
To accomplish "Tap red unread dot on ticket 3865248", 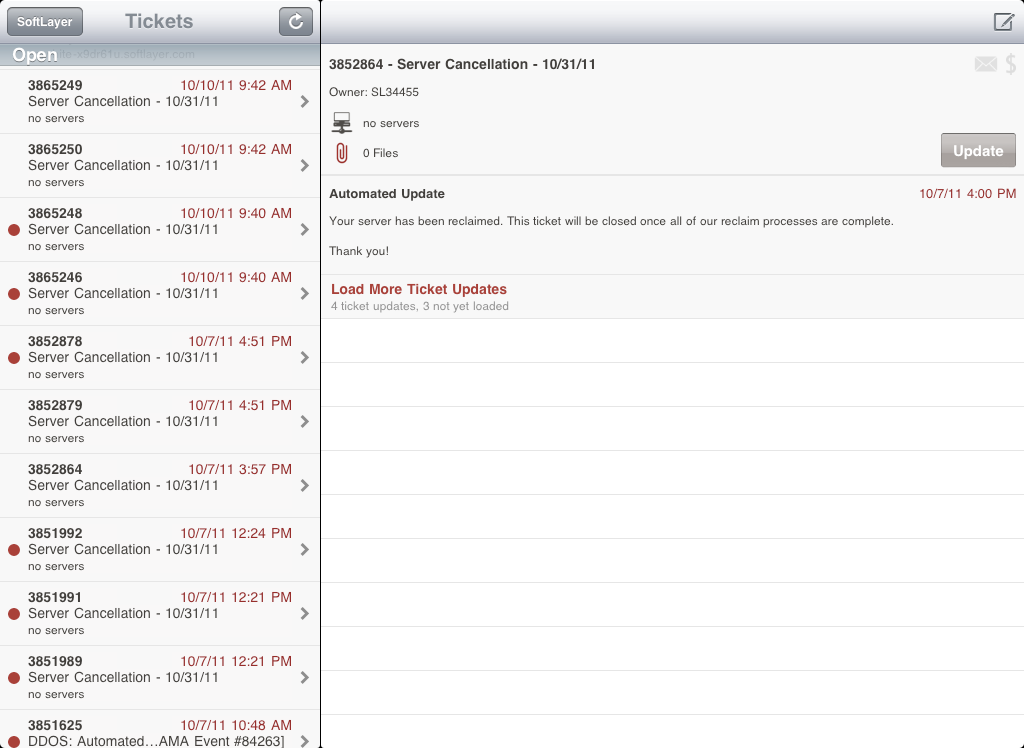I will point(14,230).
